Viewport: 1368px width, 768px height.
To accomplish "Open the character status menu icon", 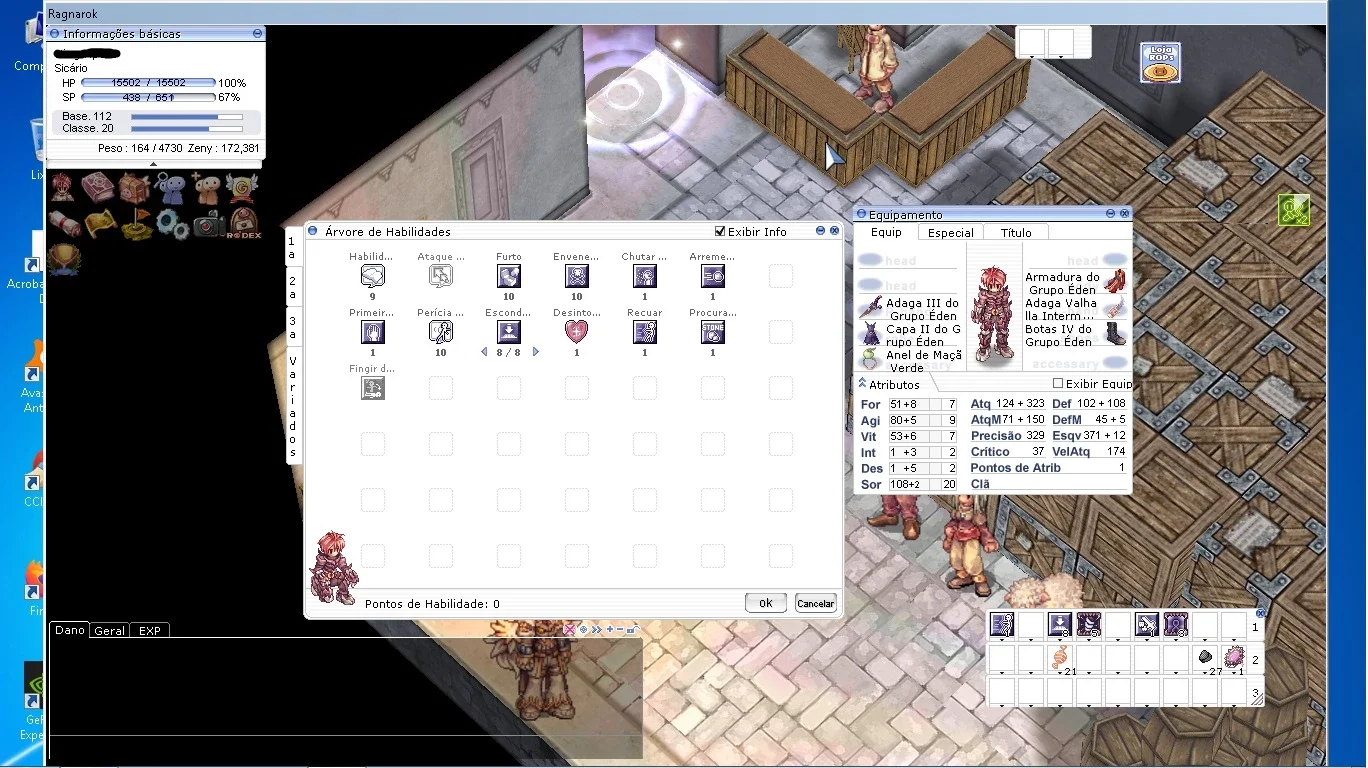I will coord(63,187).
